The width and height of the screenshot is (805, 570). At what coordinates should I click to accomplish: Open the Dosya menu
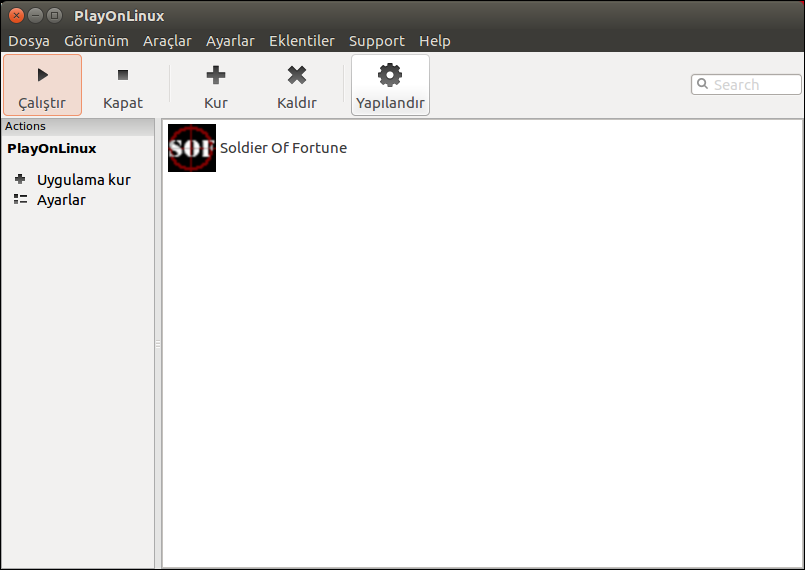click(29, 41)
